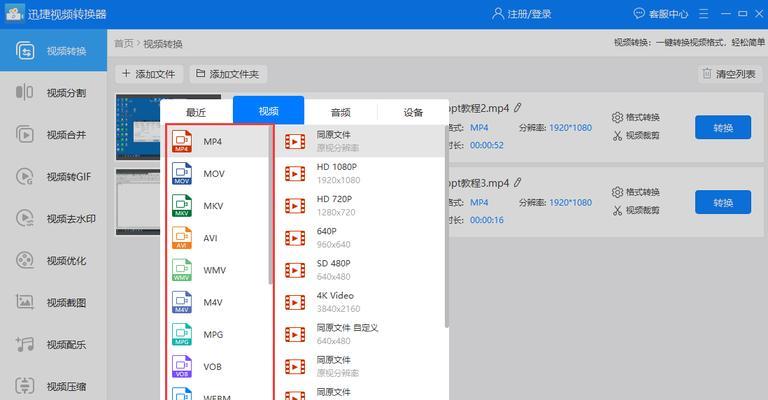Click 清空列表 clear list button

click(729, 74)
